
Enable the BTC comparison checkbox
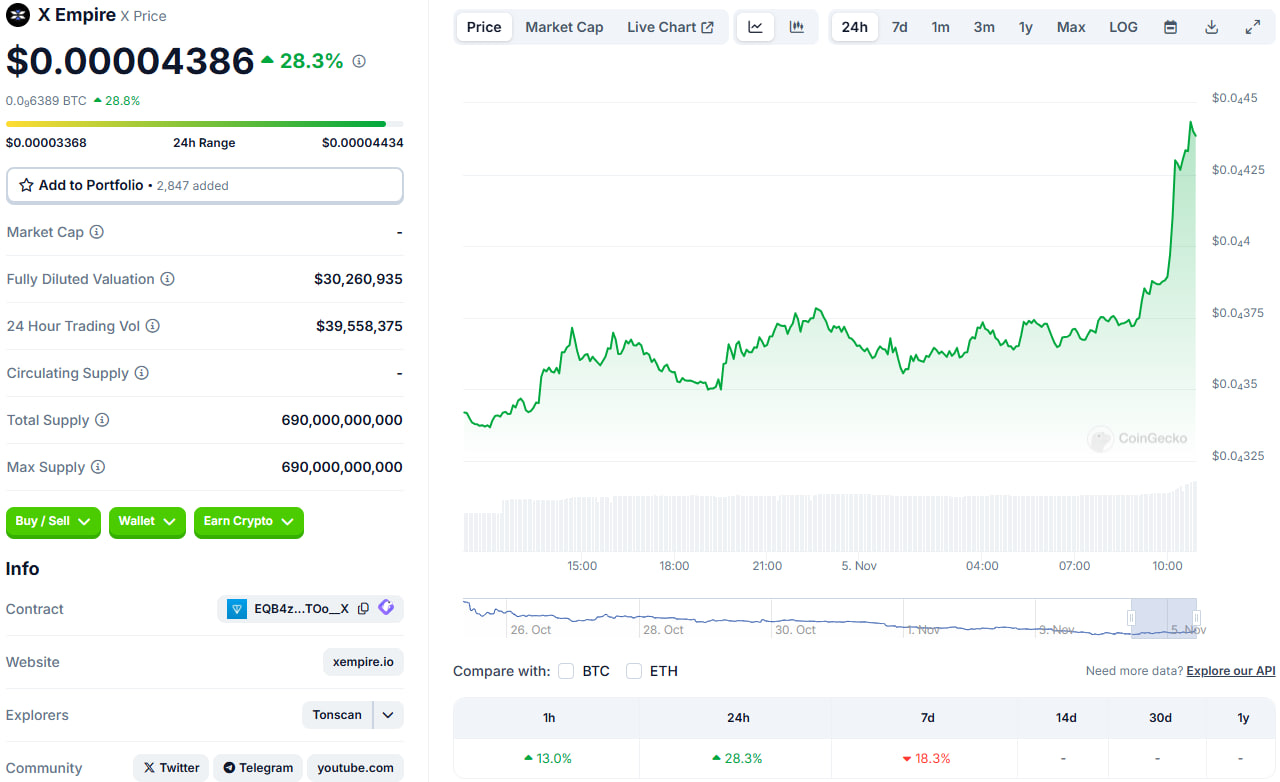[x=566, y=671]
